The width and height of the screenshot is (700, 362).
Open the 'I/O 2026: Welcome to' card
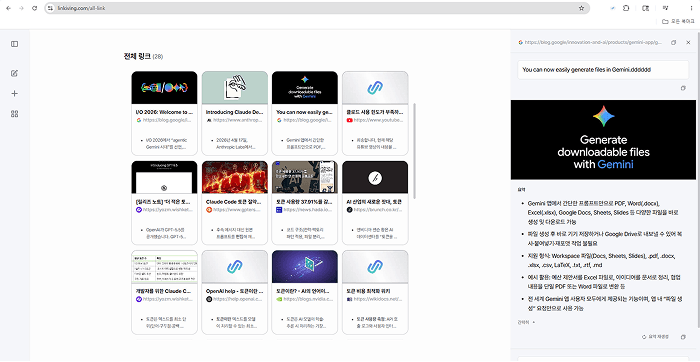[x=164, y=113]
